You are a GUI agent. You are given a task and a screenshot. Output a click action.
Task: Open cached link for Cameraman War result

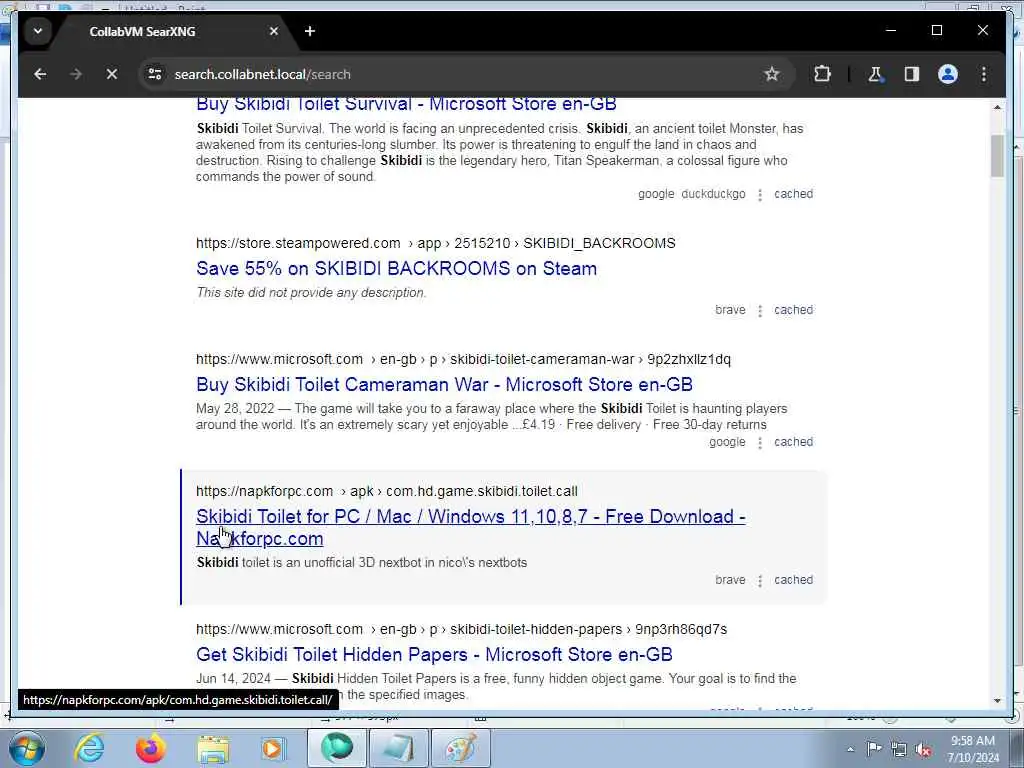click(793, 442)
